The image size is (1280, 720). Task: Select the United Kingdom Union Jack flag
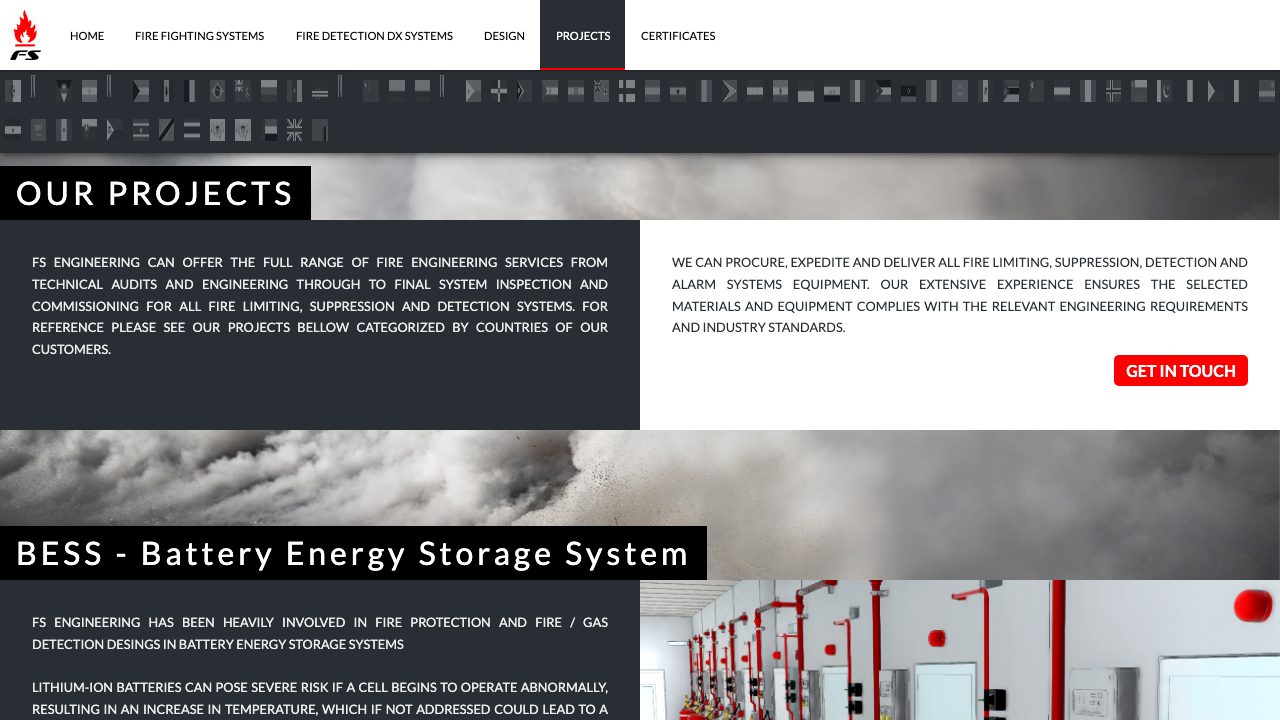[x=294, y=130]
